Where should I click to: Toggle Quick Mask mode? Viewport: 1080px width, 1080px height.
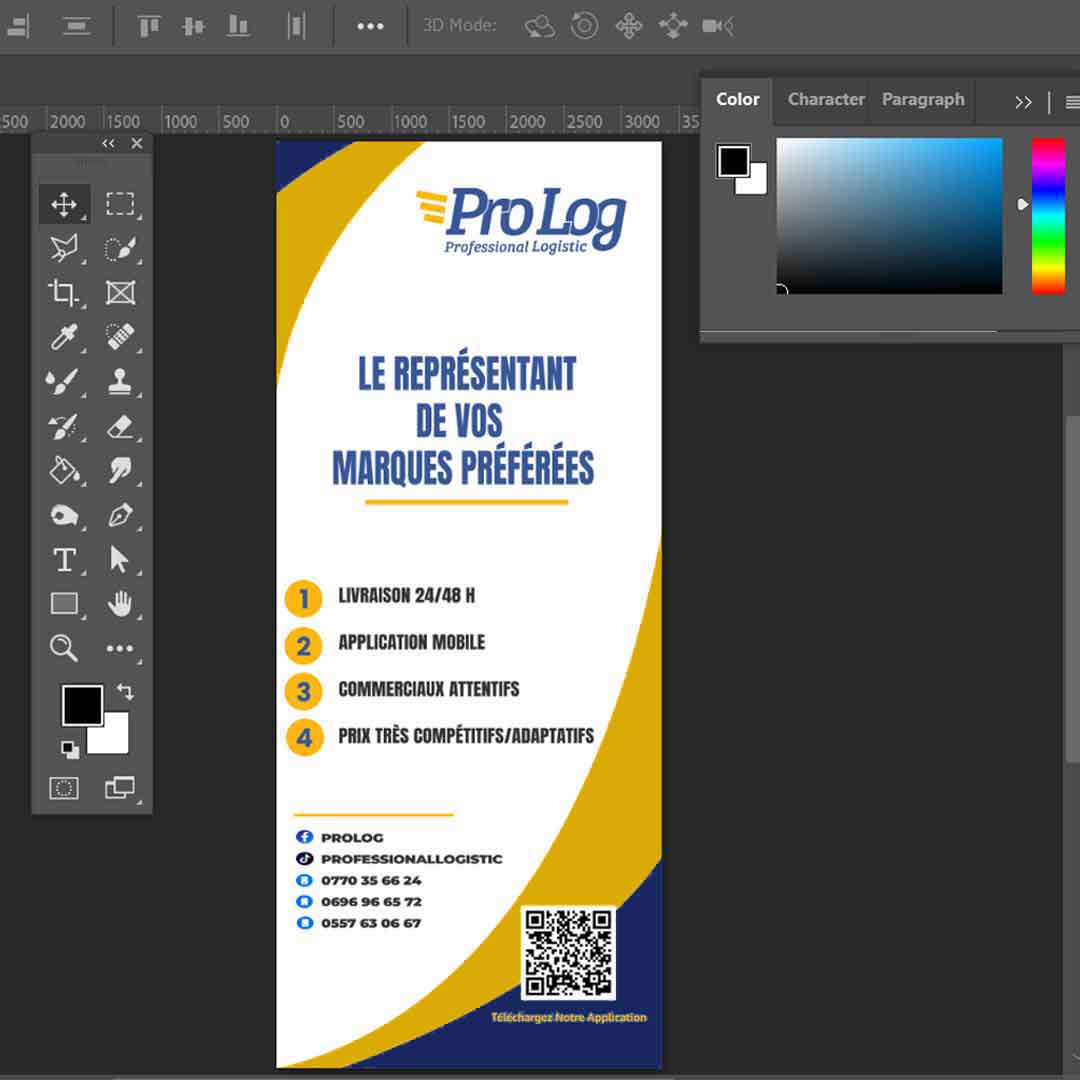pos(64,788)
